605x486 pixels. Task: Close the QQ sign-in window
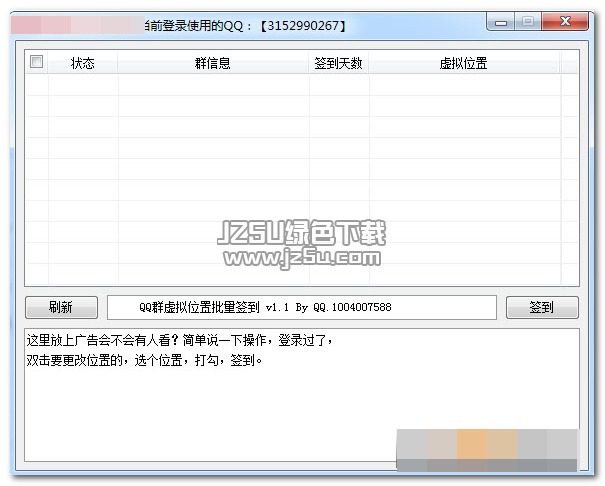tap(565, 22)
